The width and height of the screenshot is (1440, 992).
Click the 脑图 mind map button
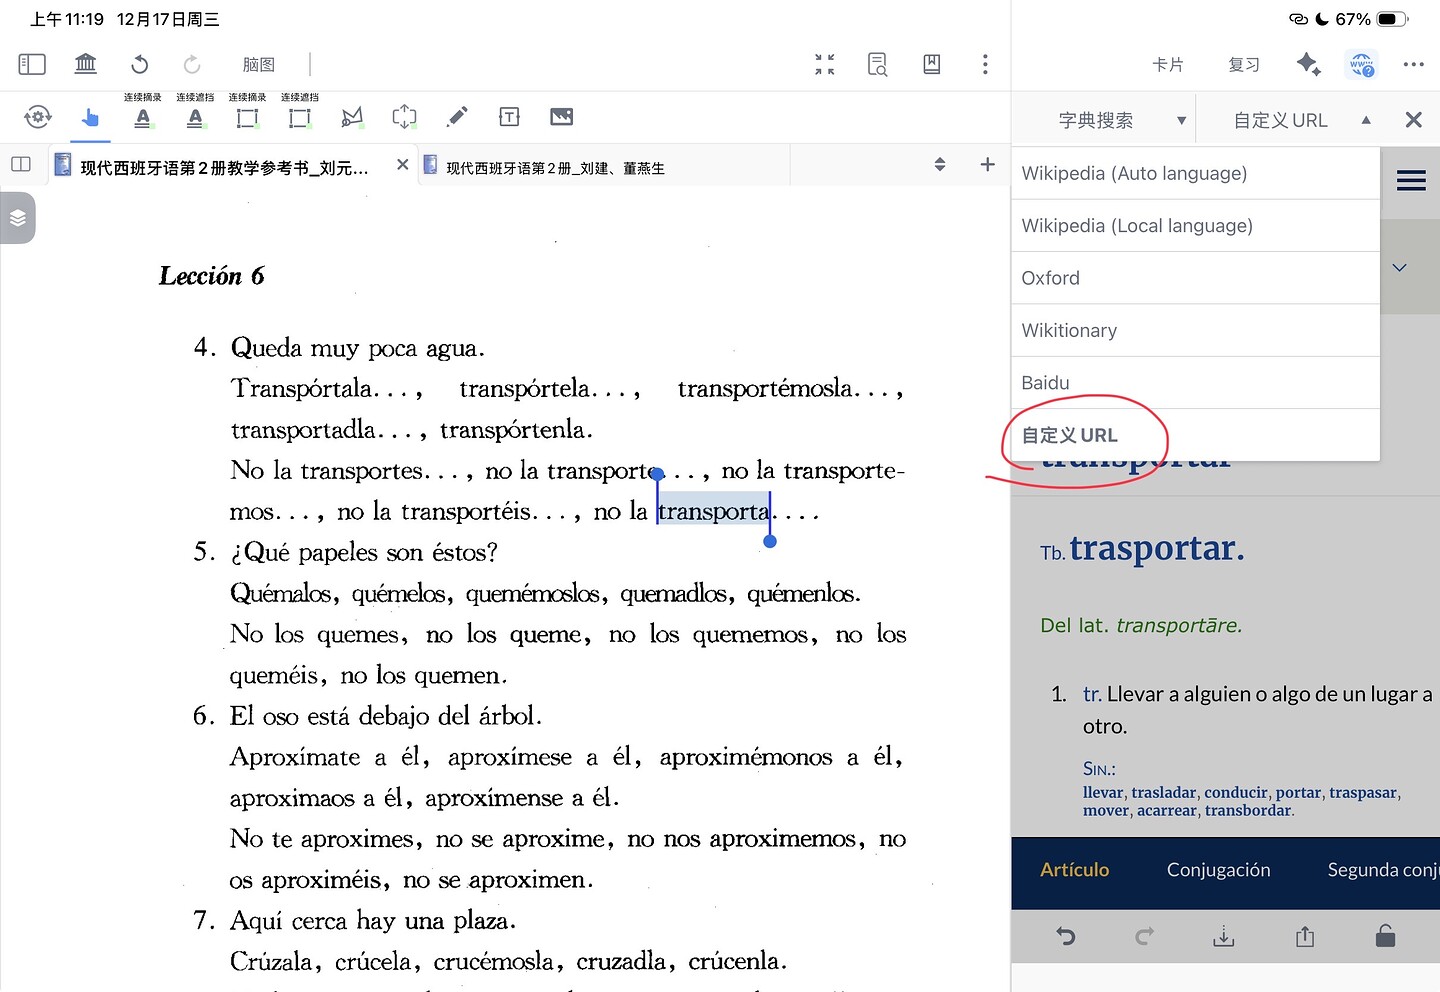click(259, 65)
